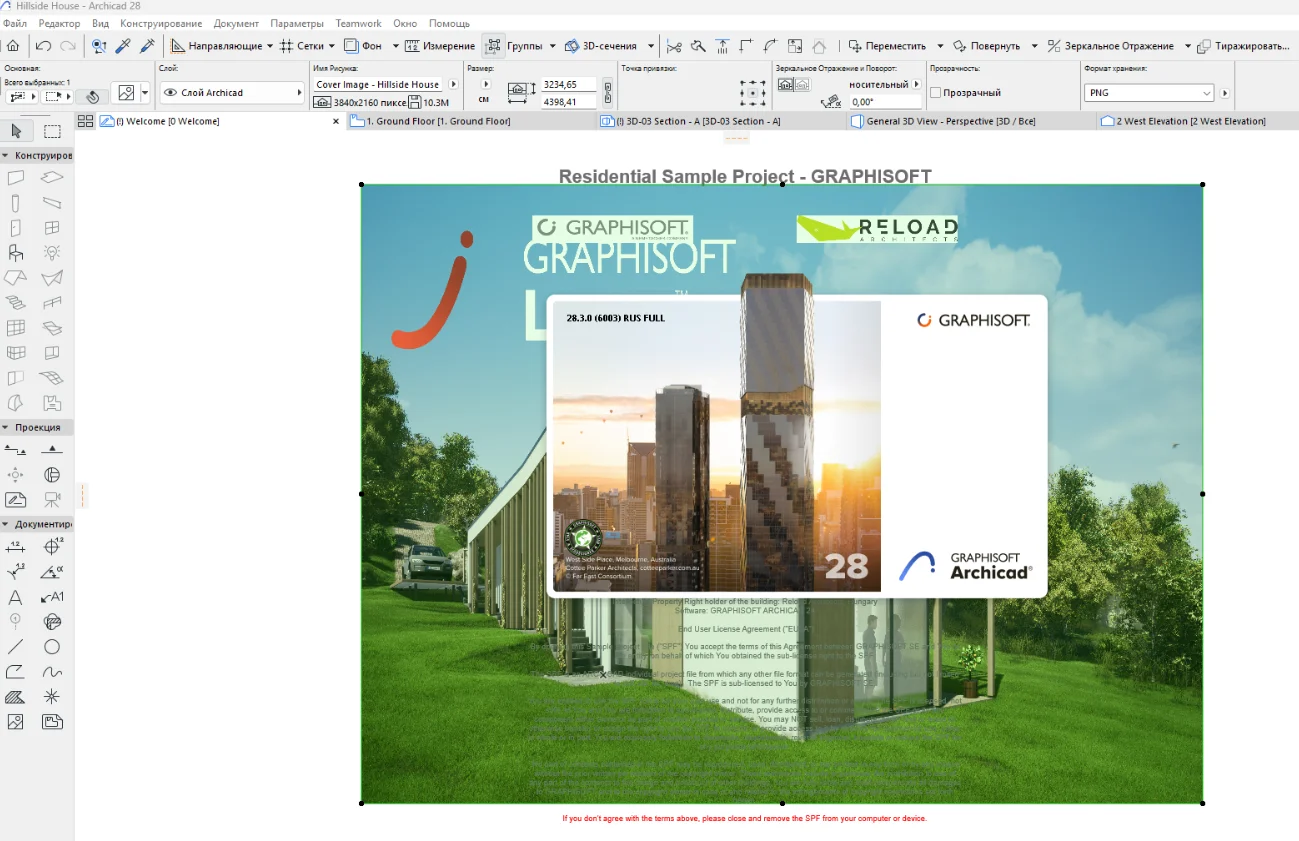The image size is (1299, 841).
Task: Select the Column tool
Action: (16, 203)
